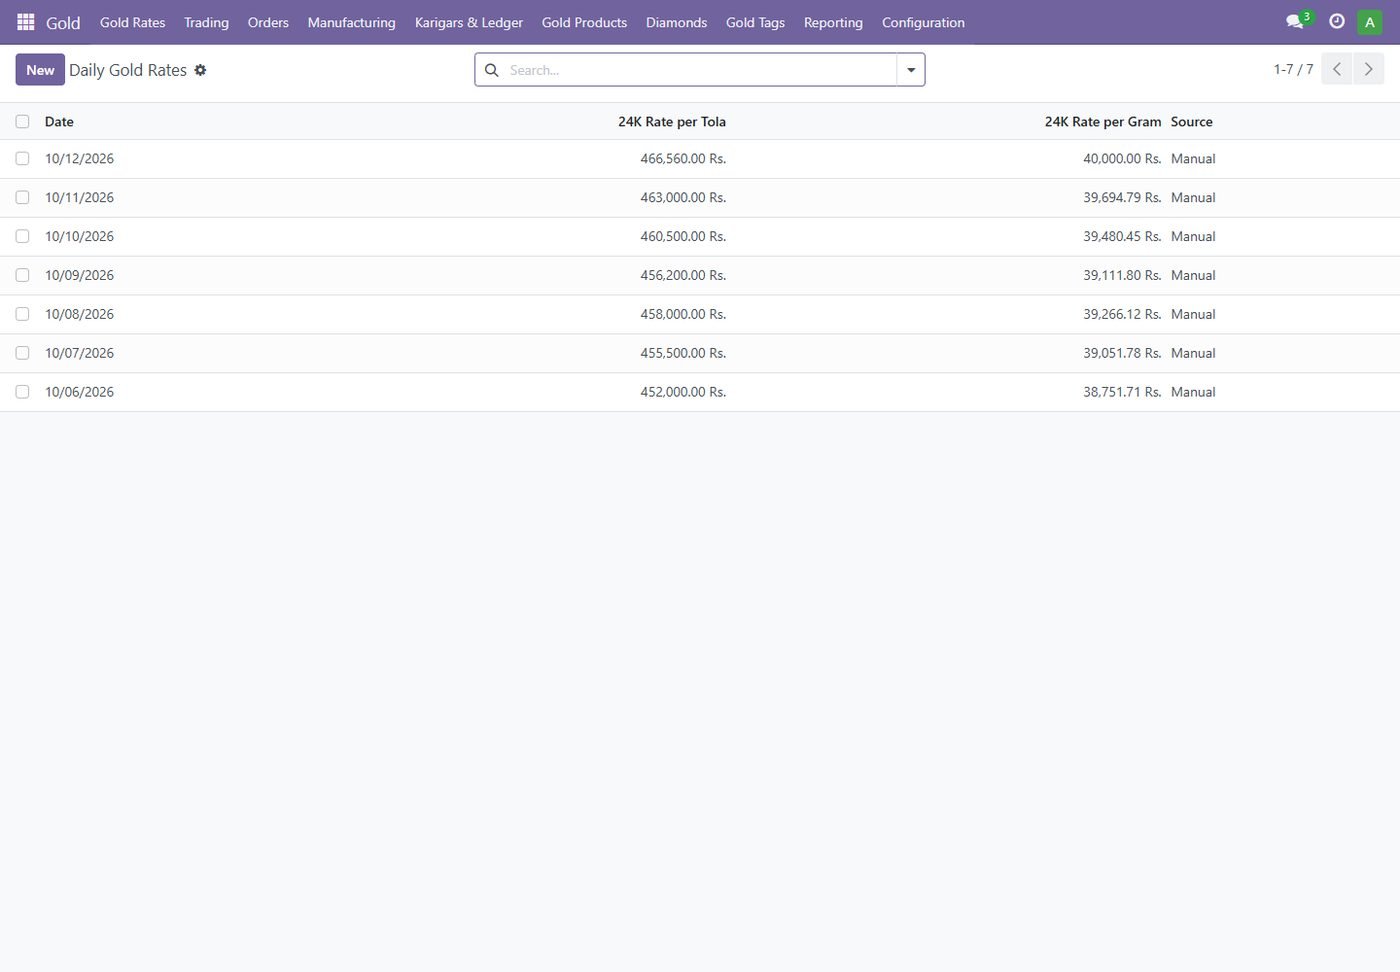Select the 10/09/2026 row checkbox
1400x972 pixels.
[x=22, y=276]
